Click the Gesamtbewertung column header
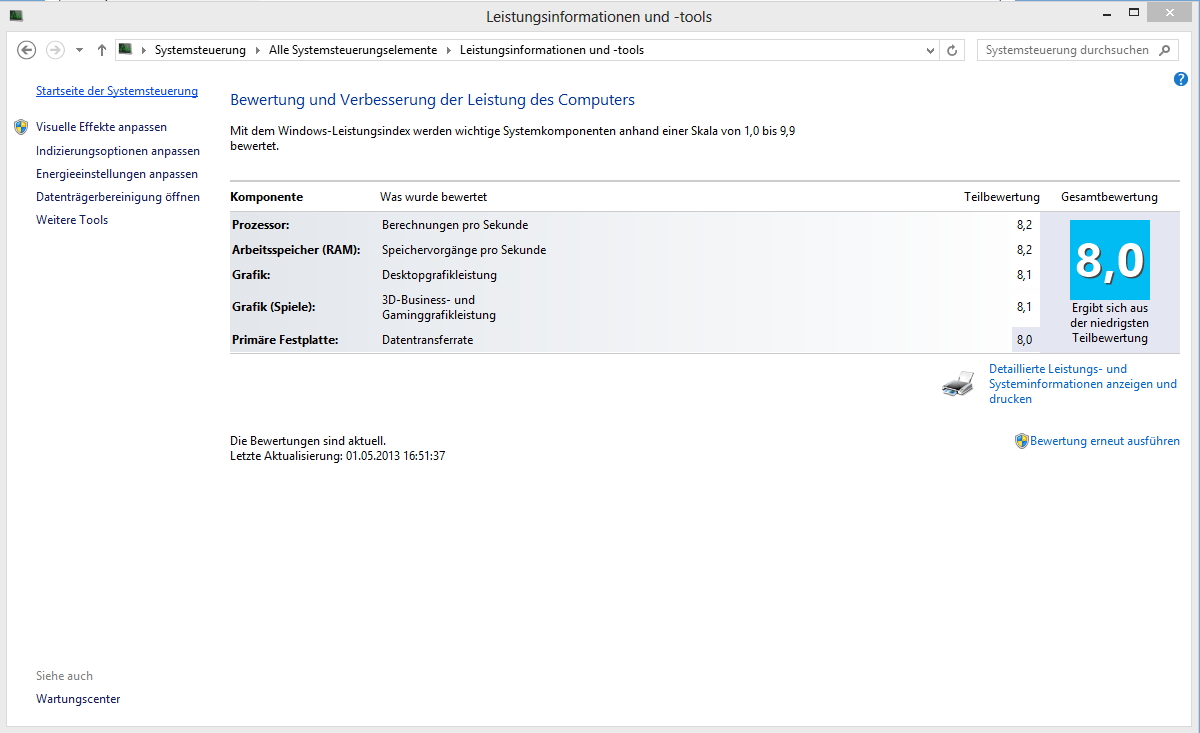1200x733 pixels. point(1109,197)
